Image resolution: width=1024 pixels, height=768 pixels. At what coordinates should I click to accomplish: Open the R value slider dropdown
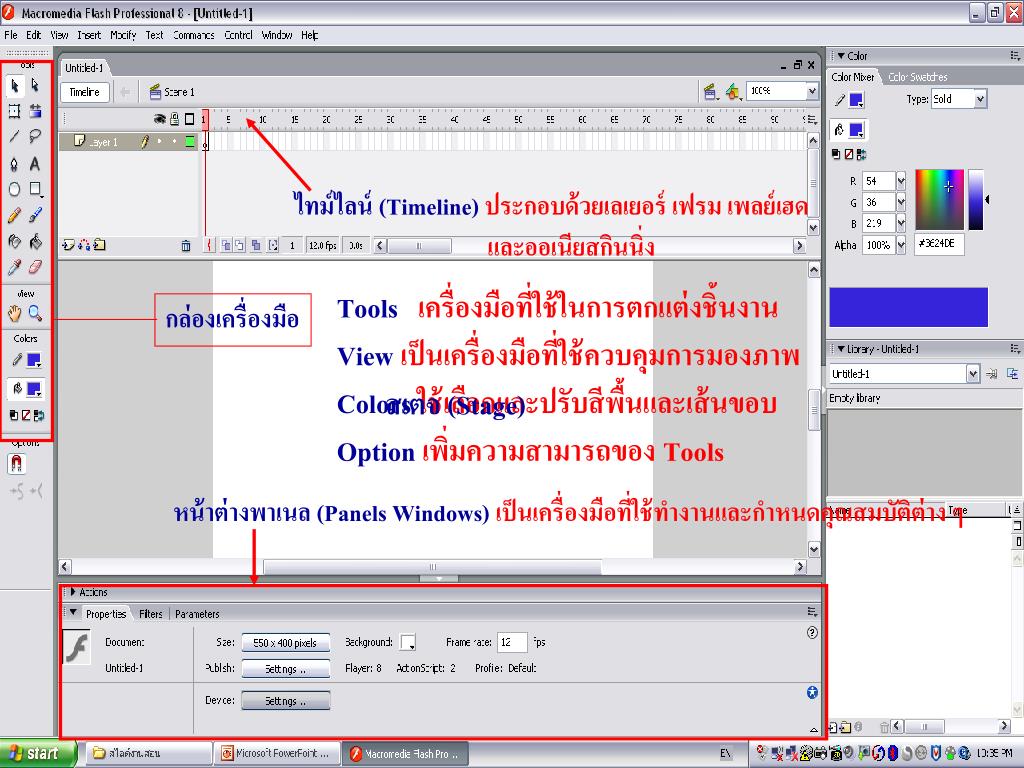(901, 181)
